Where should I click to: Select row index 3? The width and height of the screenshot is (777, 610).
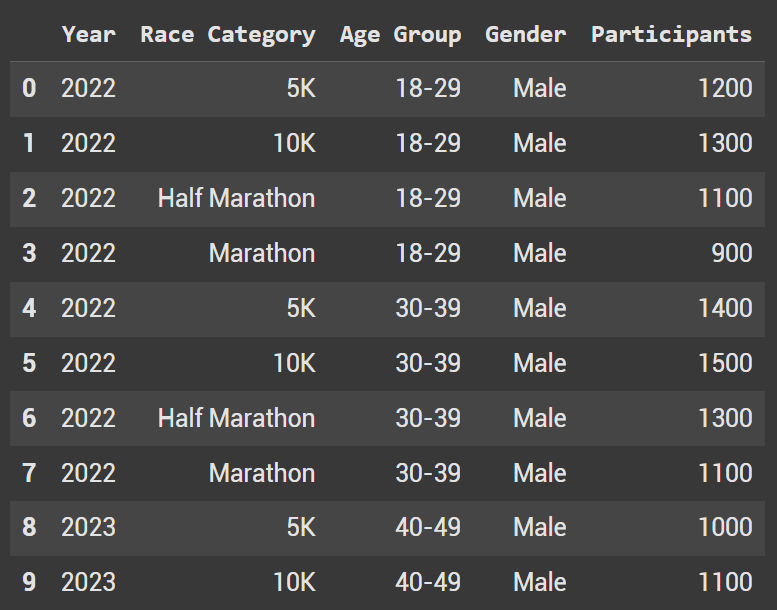(29, 253)
